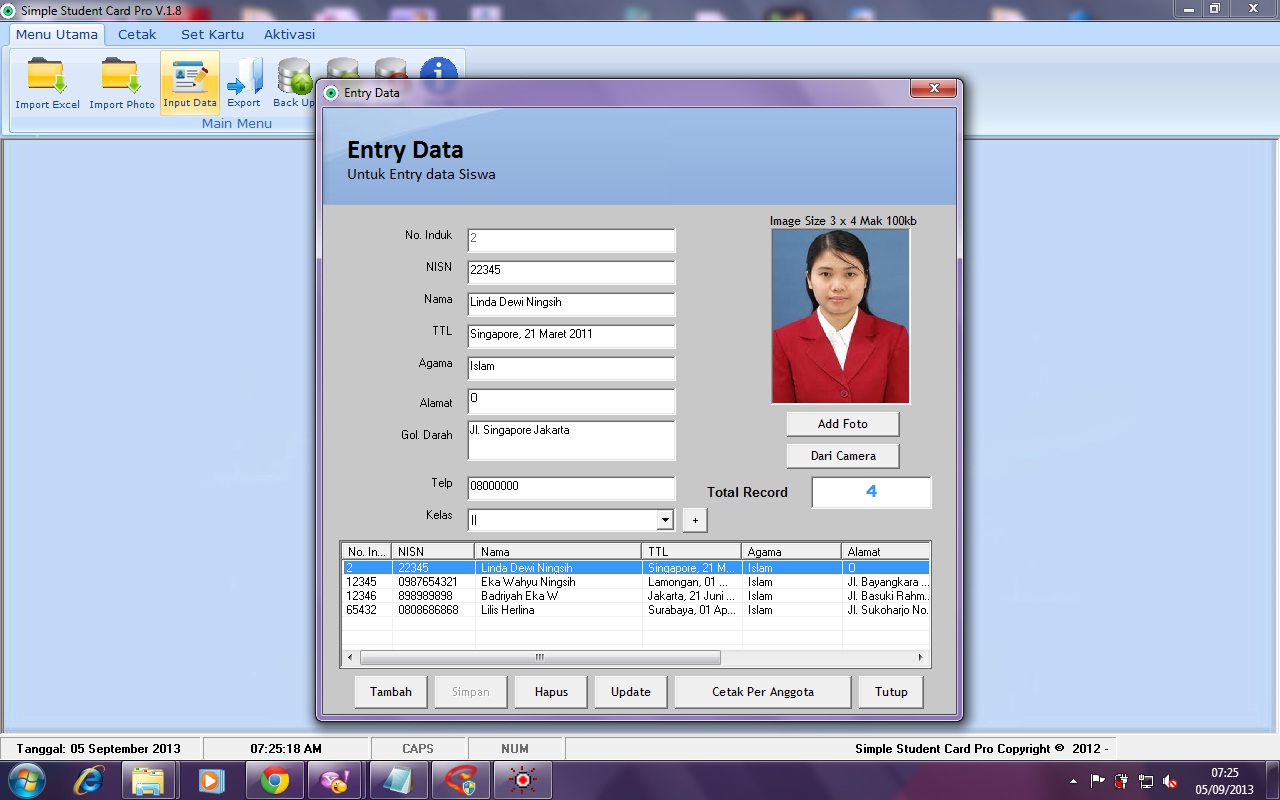Click the plus button beside Kelas dropdown
Image resolution: width=1280 pixels, height=800 pixels.
(694, 519)
